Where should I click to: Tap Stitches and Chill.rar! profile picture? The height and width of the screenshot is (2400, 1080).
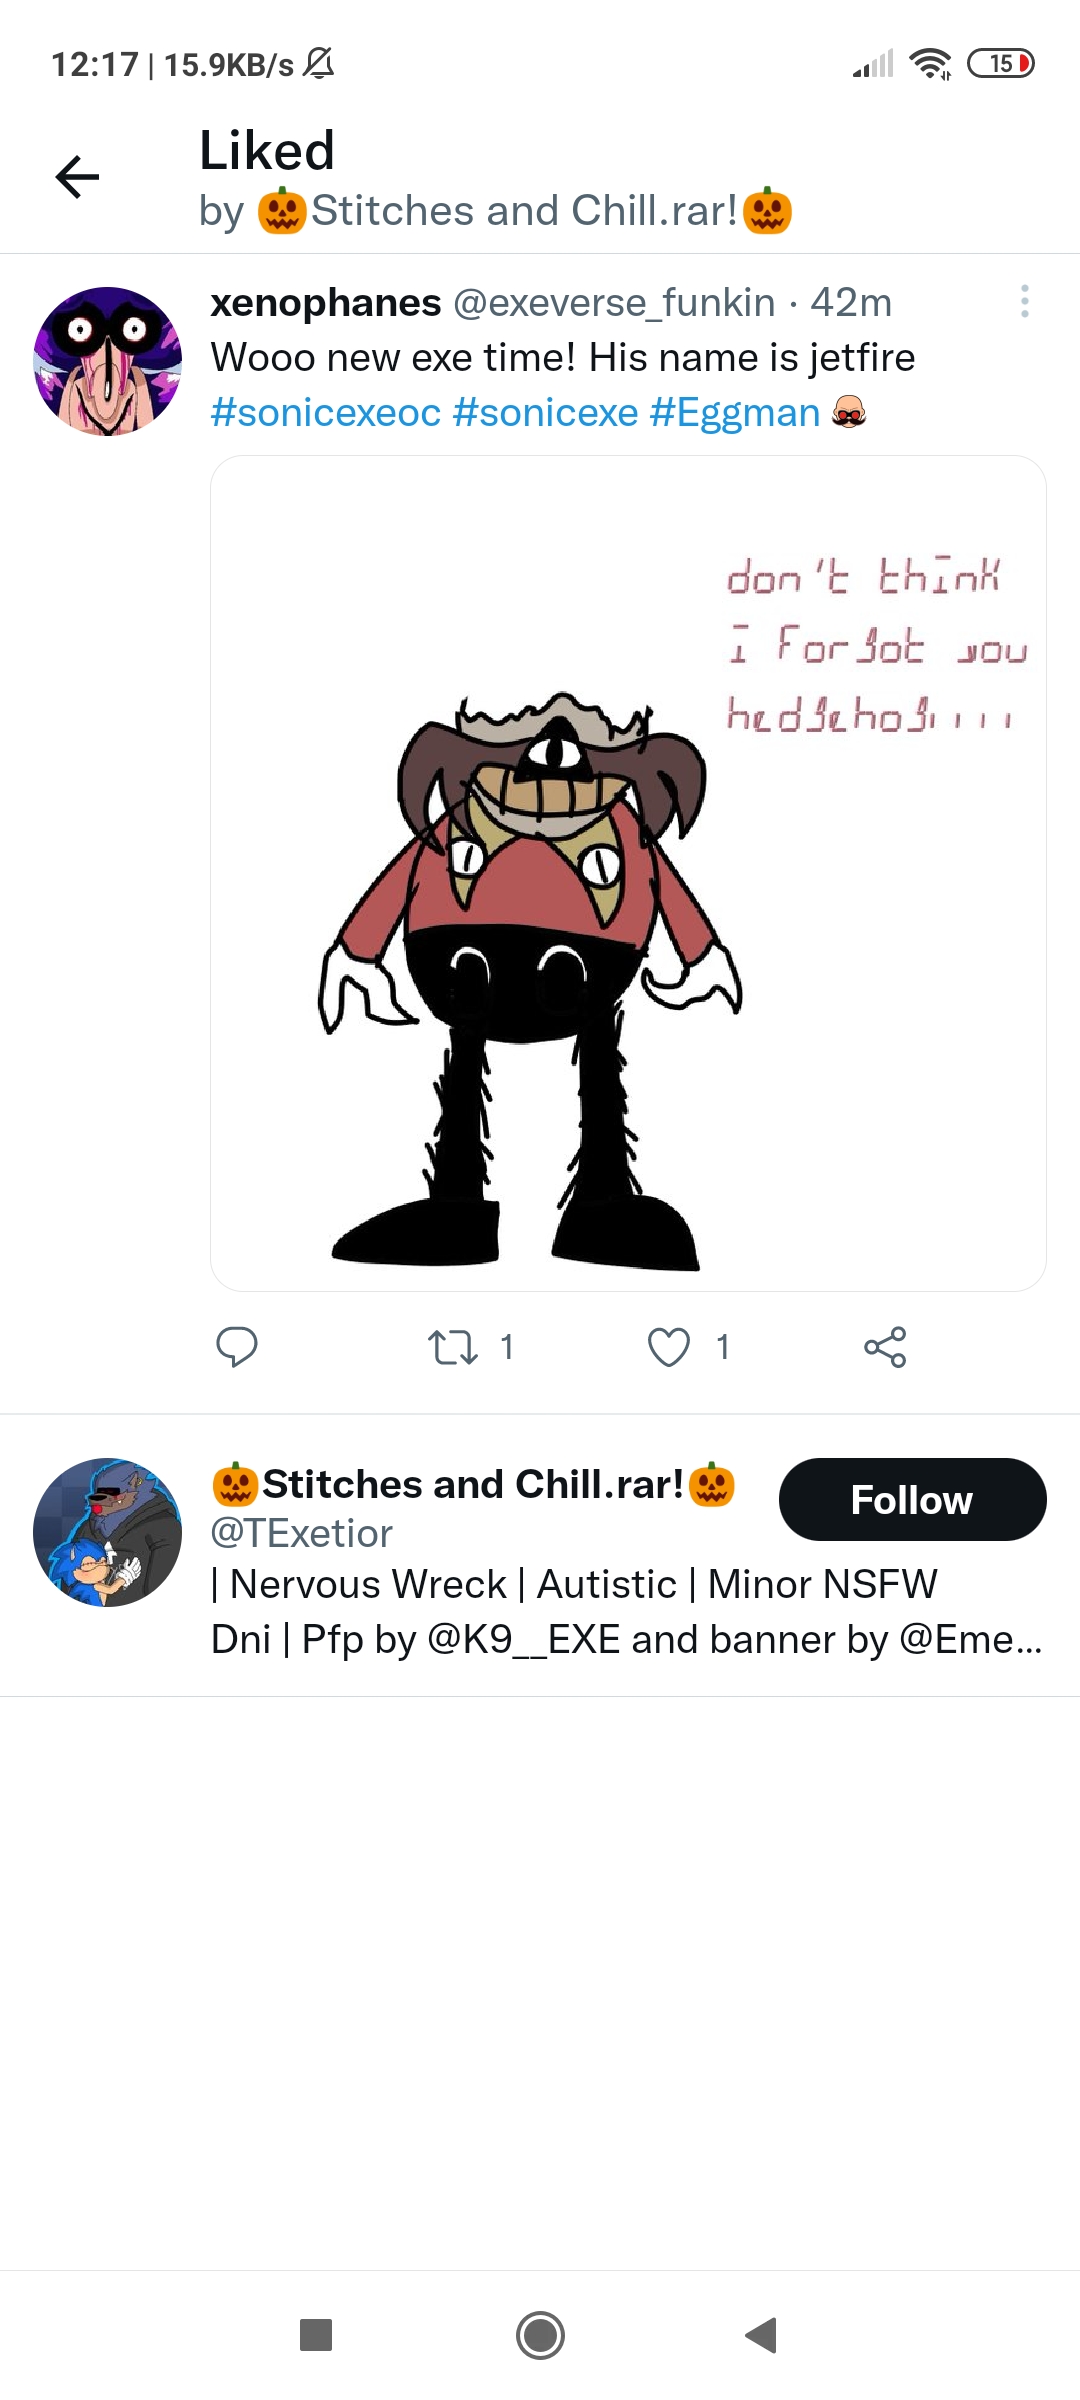tap(108, 1532)
